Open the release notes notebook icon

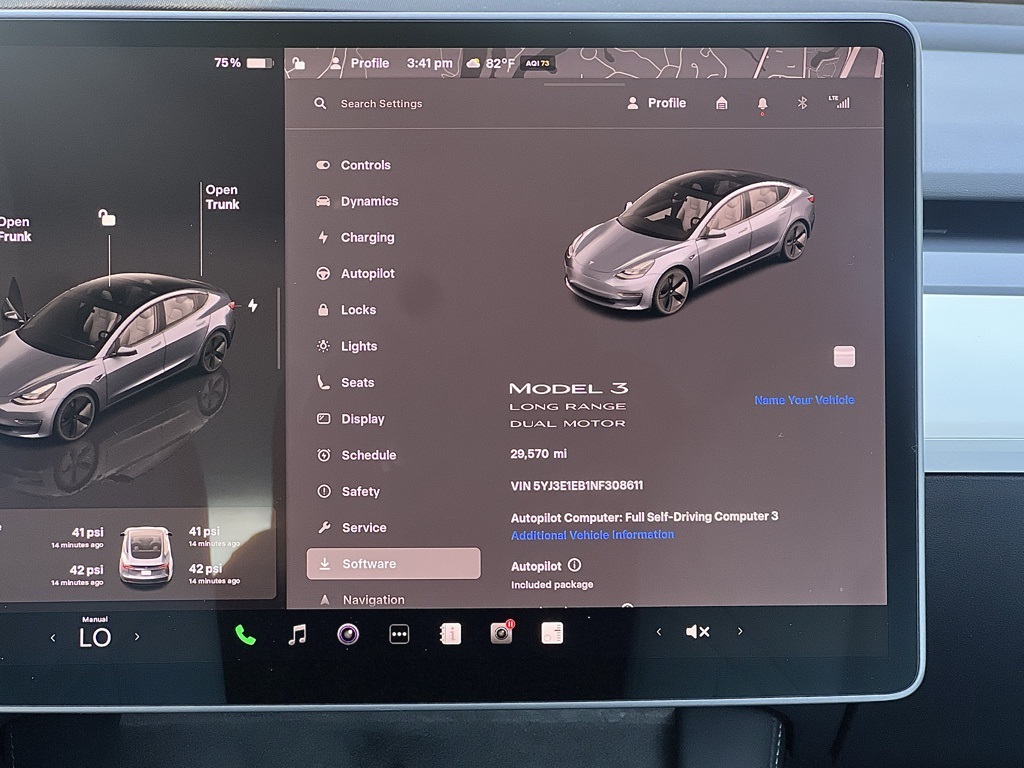point(552,633)
